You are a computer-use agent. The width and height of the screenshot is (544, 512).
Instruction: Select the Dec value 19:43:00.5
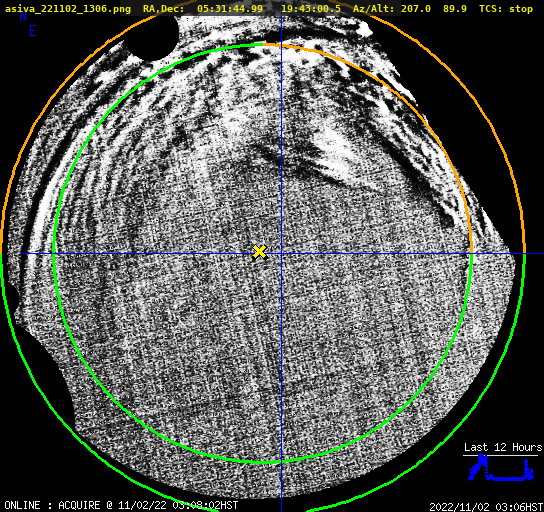311,9
